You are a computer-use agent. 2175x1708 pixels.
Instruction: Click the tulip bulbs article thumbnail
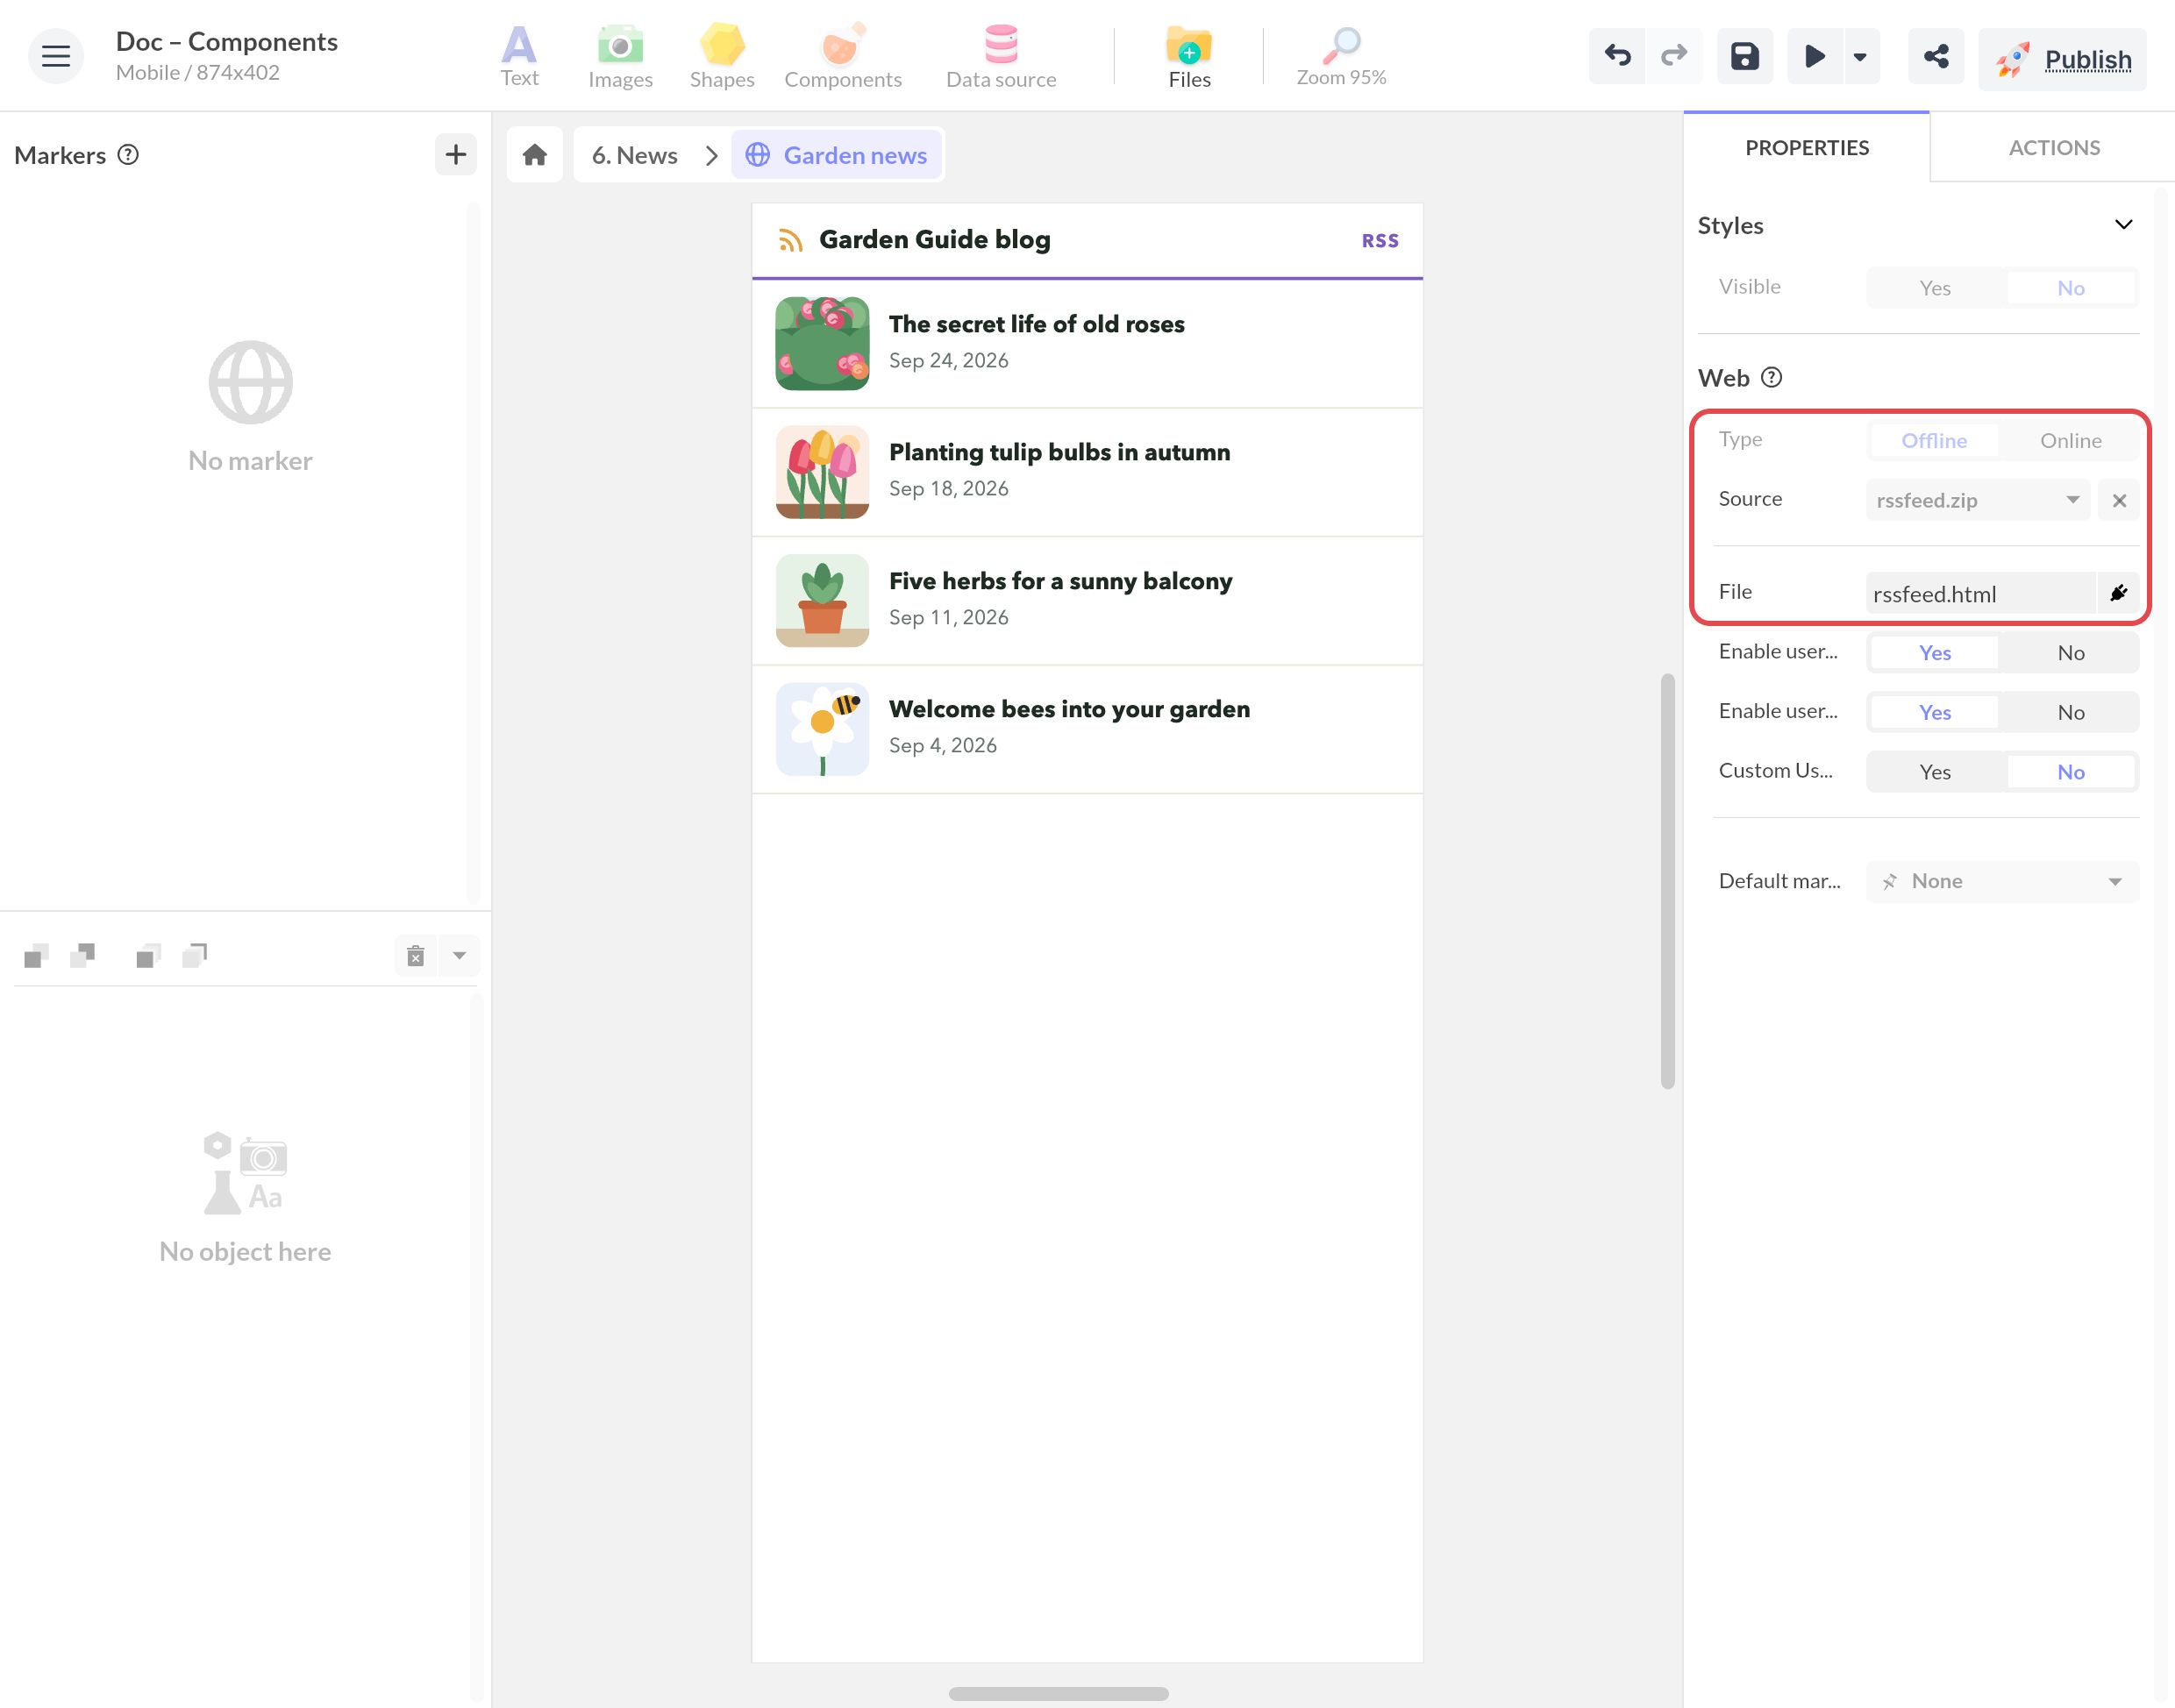[x=822, y=472]
